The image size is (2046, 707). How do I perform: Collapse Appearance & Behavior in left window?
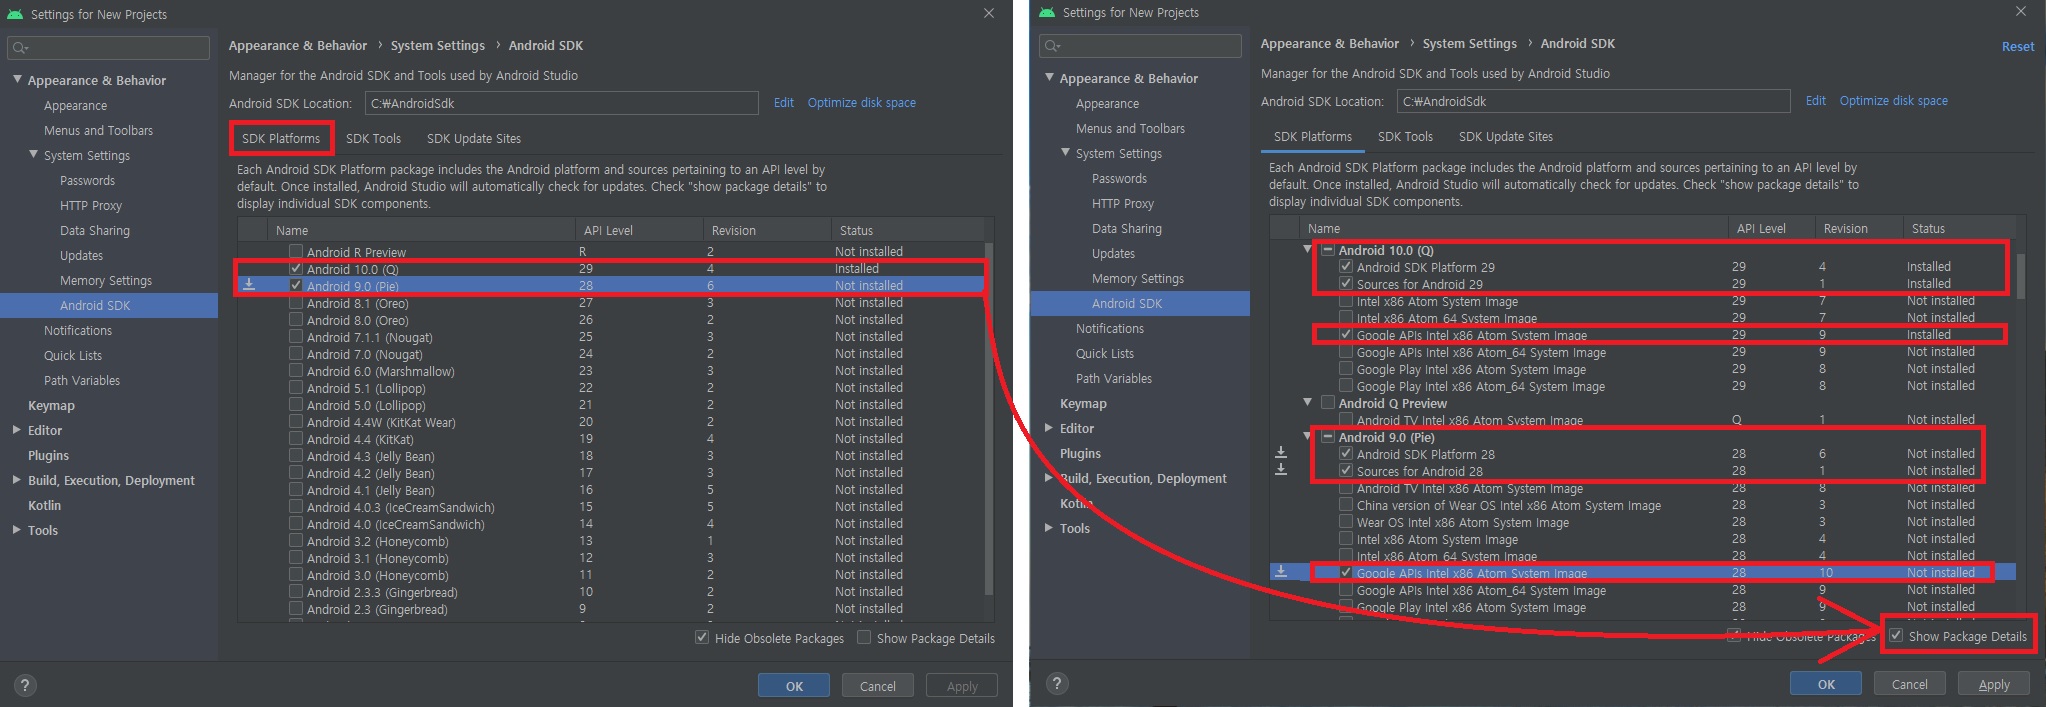tap(17, 79)
